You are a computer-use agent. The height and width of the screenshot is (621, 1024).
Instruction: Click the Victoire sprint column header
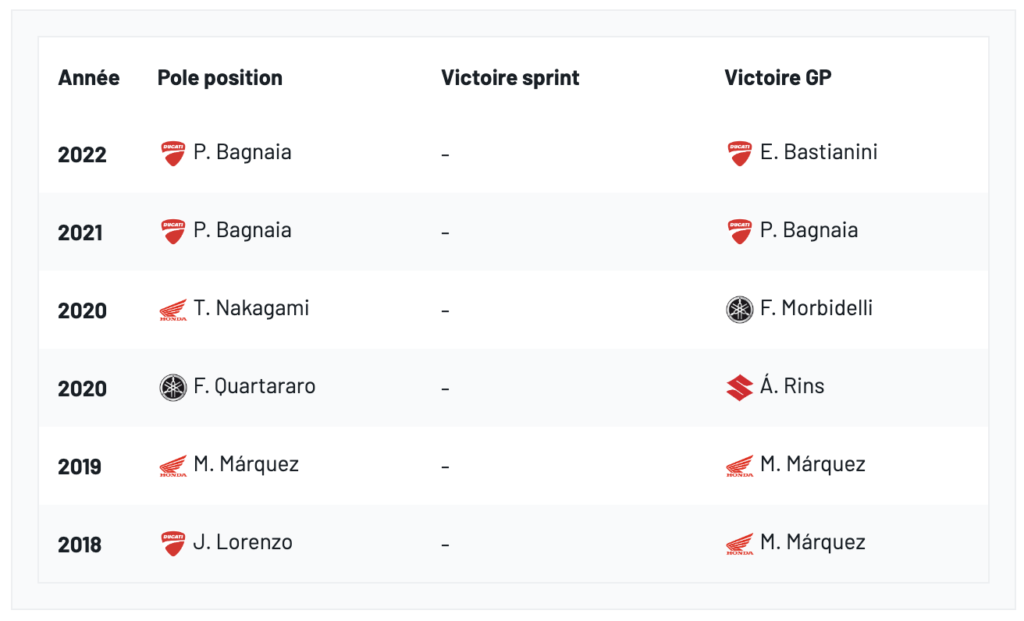point(510,78)
